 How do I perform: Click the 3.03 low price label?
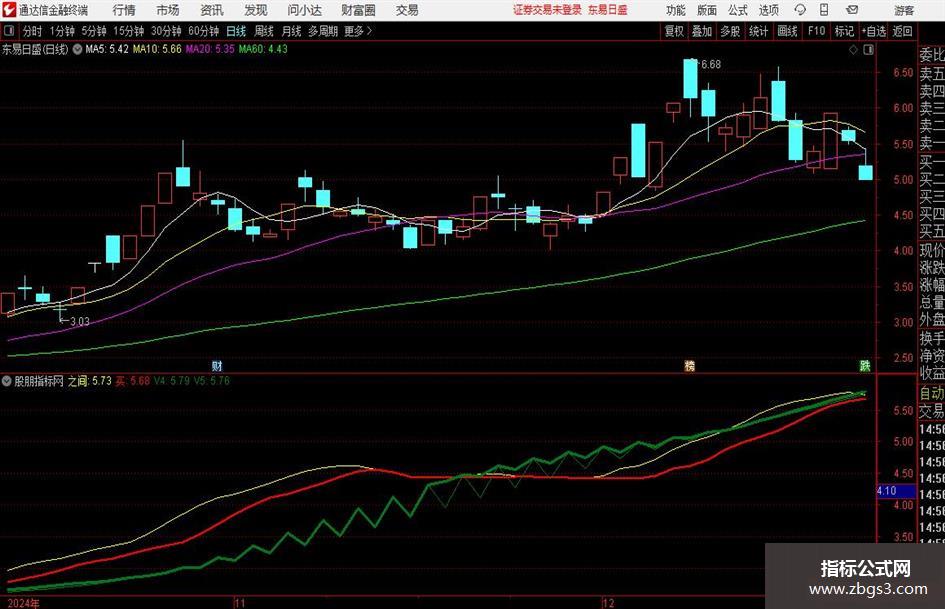[80, 322]
